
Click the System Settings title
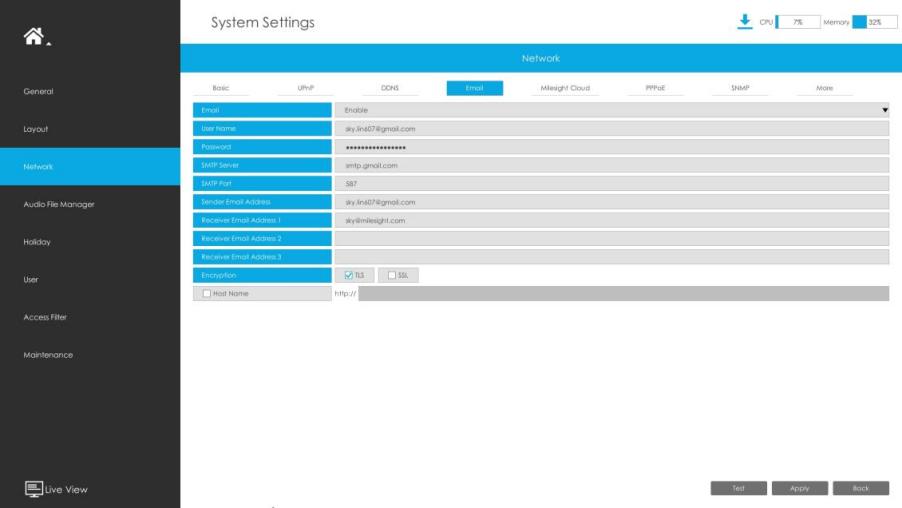coord(262,22)
